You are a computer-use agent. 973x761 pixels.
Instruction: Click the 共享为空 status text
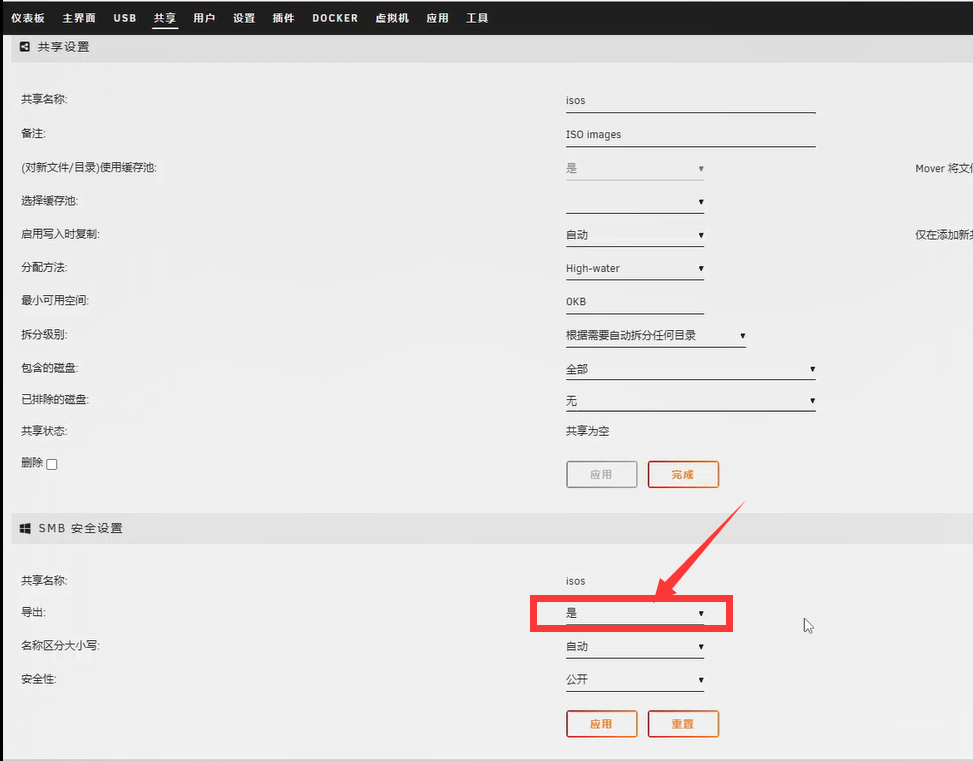[587, 431]
